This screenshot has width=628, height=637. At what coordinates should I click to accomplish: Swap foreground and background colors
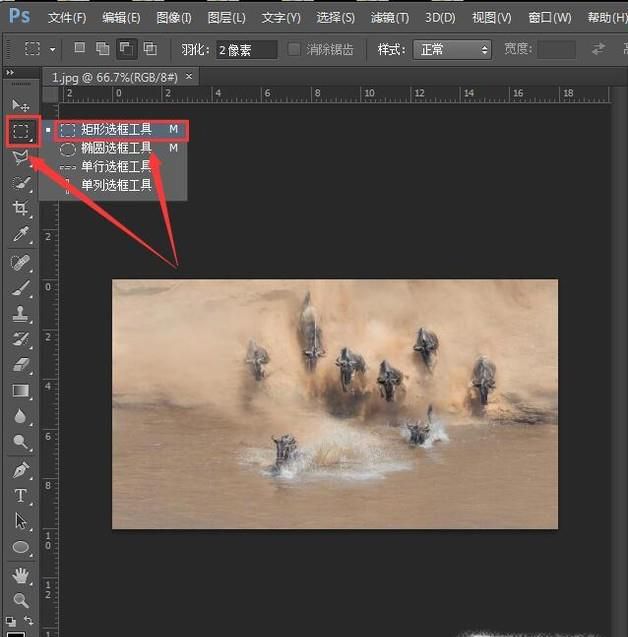[x=28, y=620]
